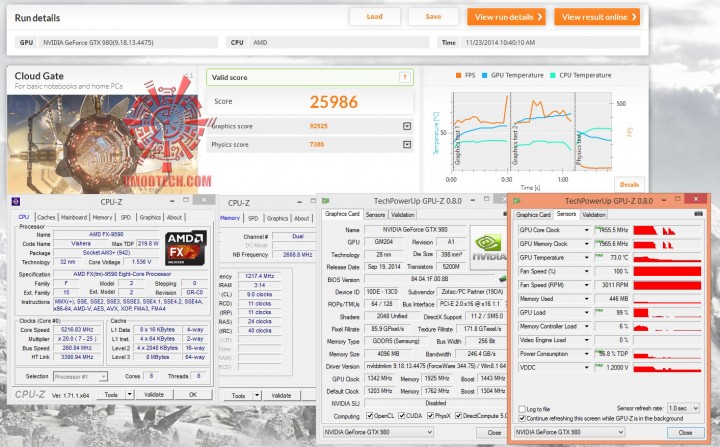The height and width of the screenshot is (447, 720).
Task: Click the GPU-Z Sensors window title bar icon
Action: tap(517, 201)
